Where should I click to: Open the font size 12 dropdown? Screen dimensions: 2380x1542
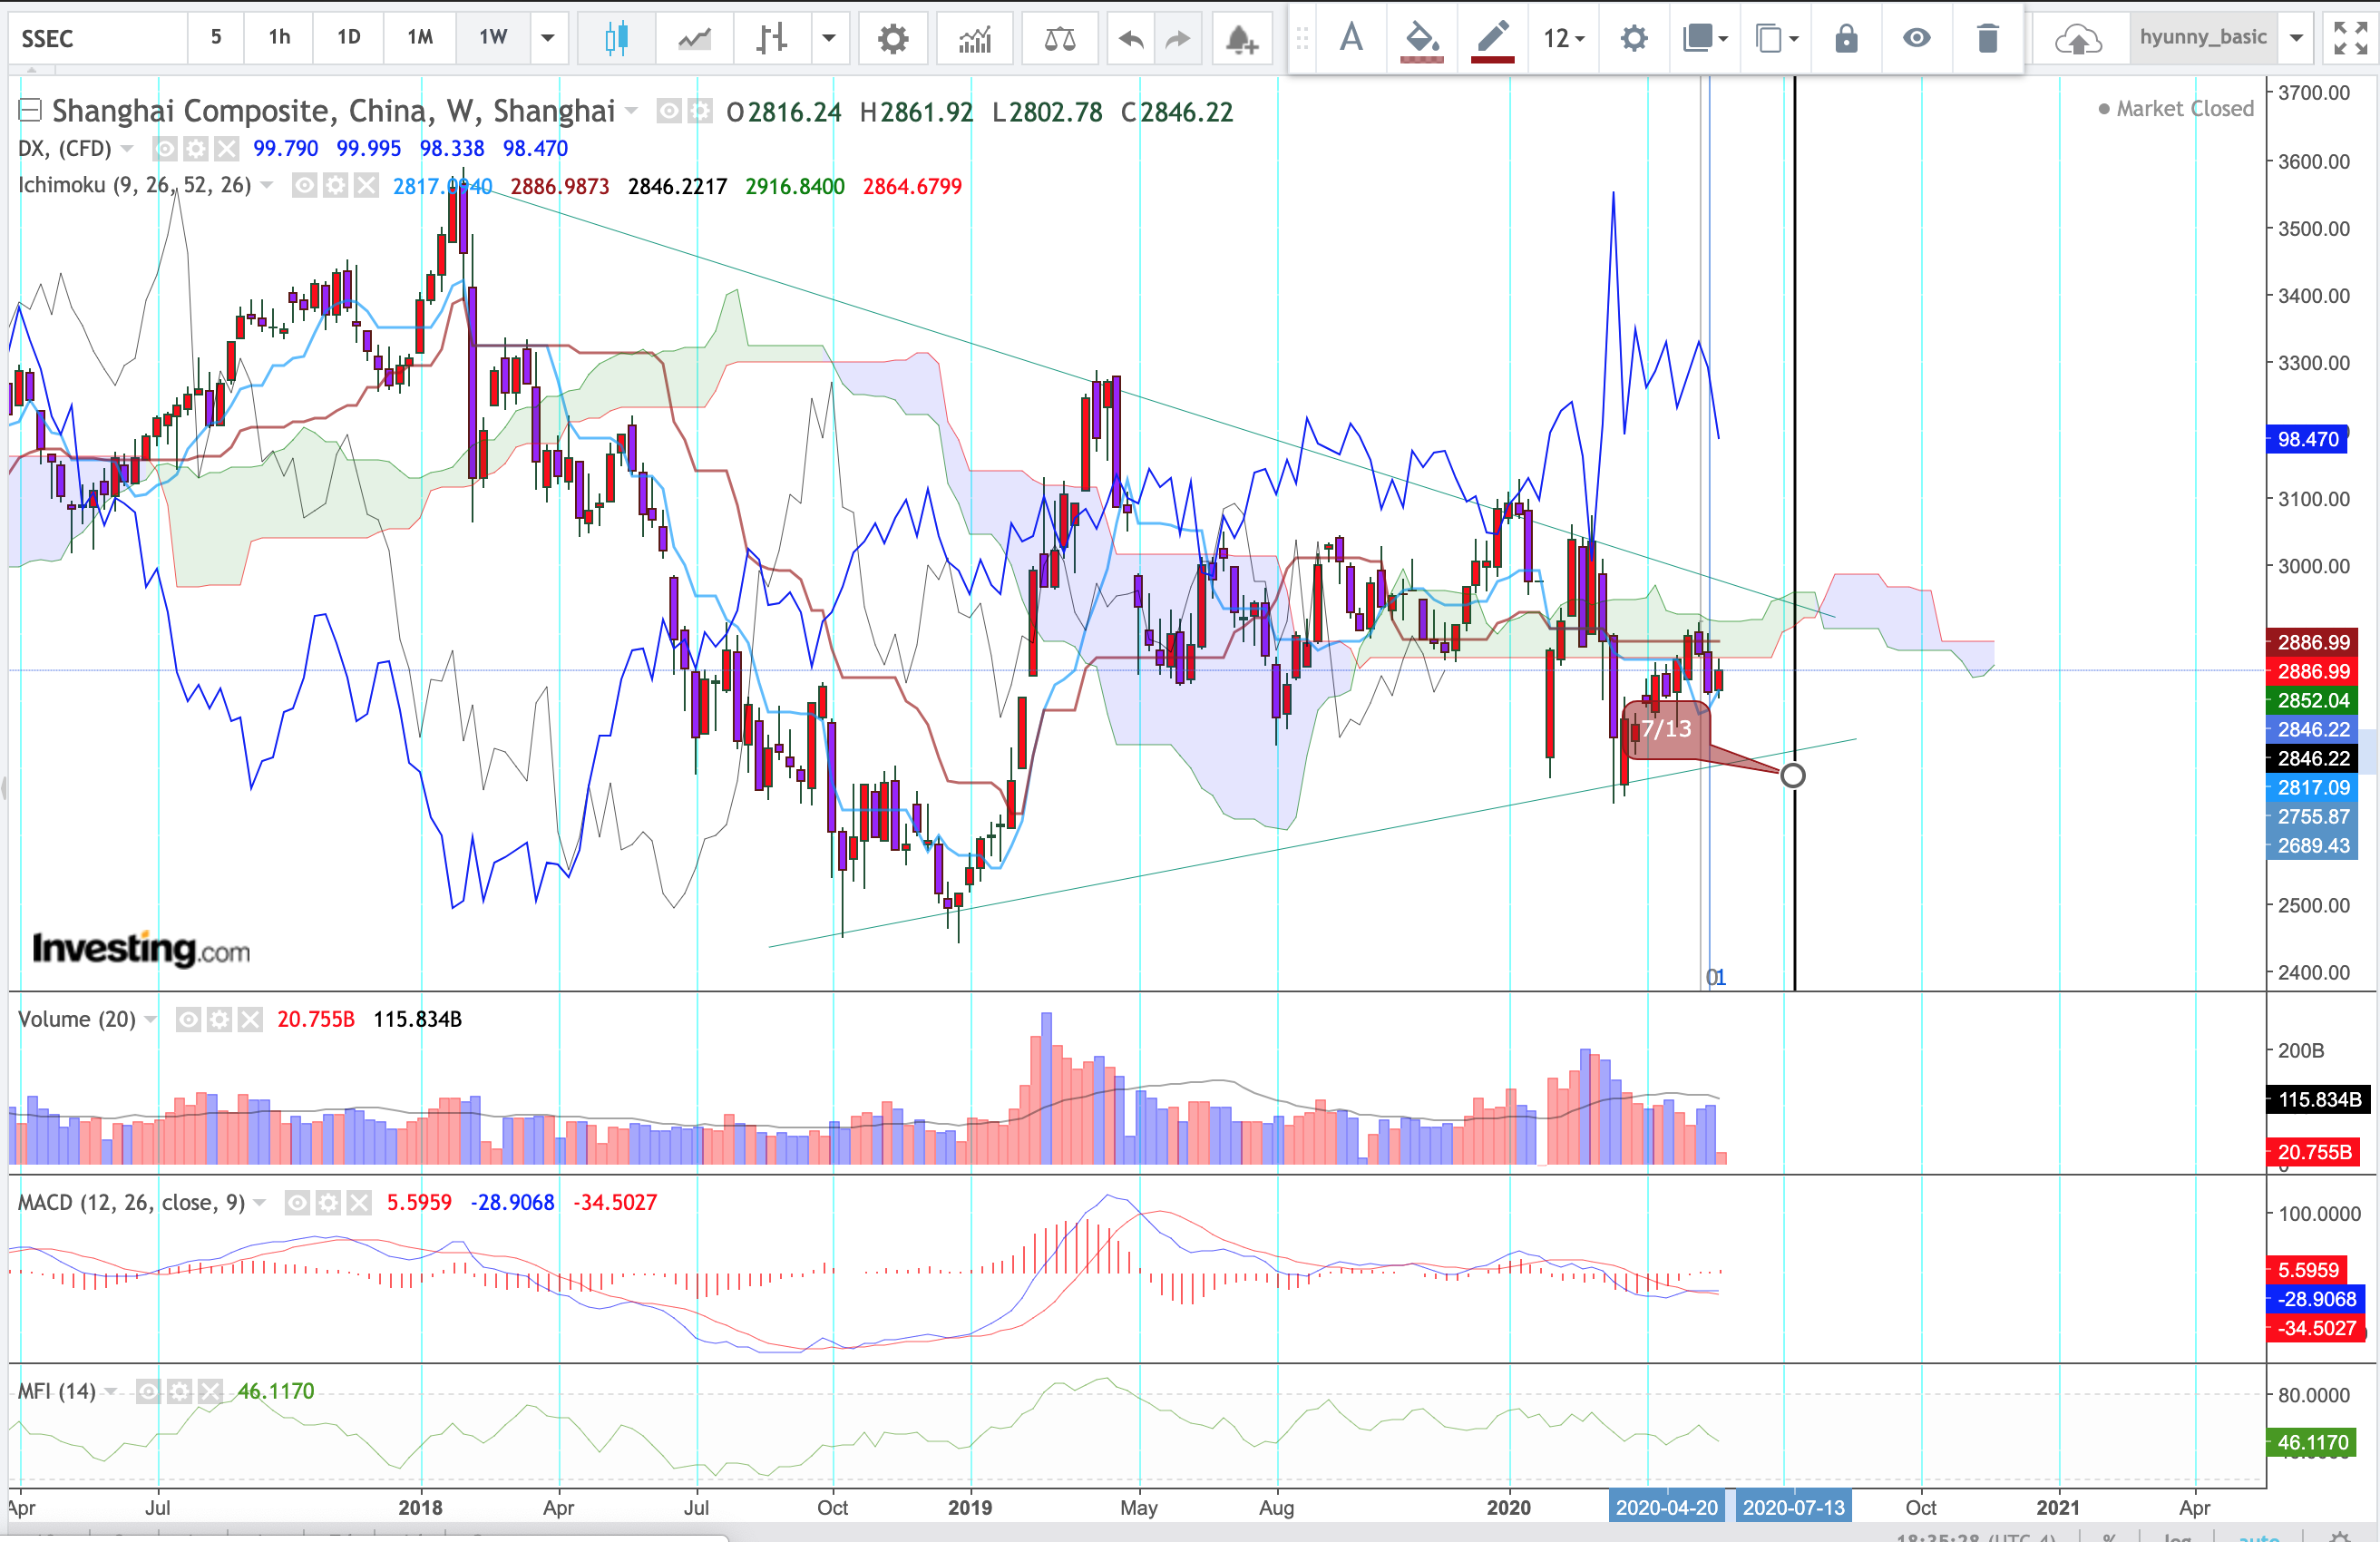1563,39
